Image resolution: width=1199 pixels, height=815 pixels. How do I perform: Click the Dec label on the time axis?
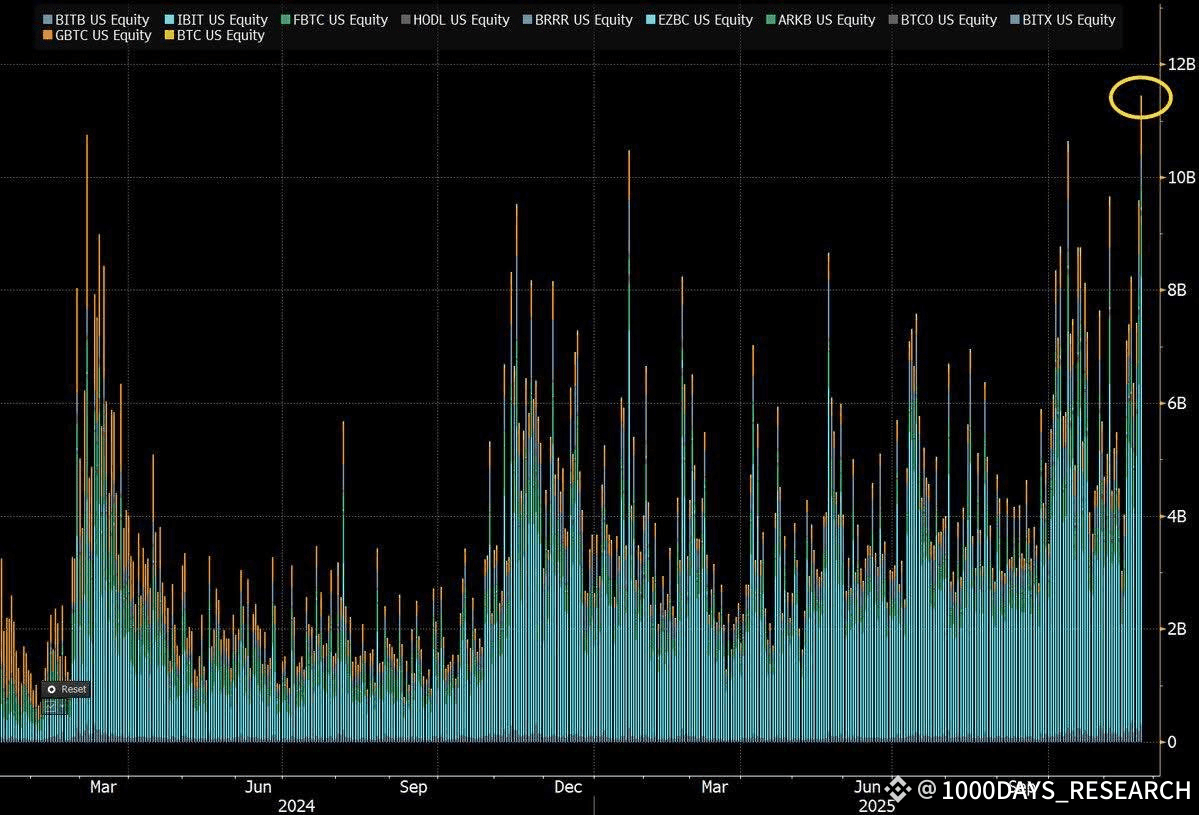click(x=568, y=787)
